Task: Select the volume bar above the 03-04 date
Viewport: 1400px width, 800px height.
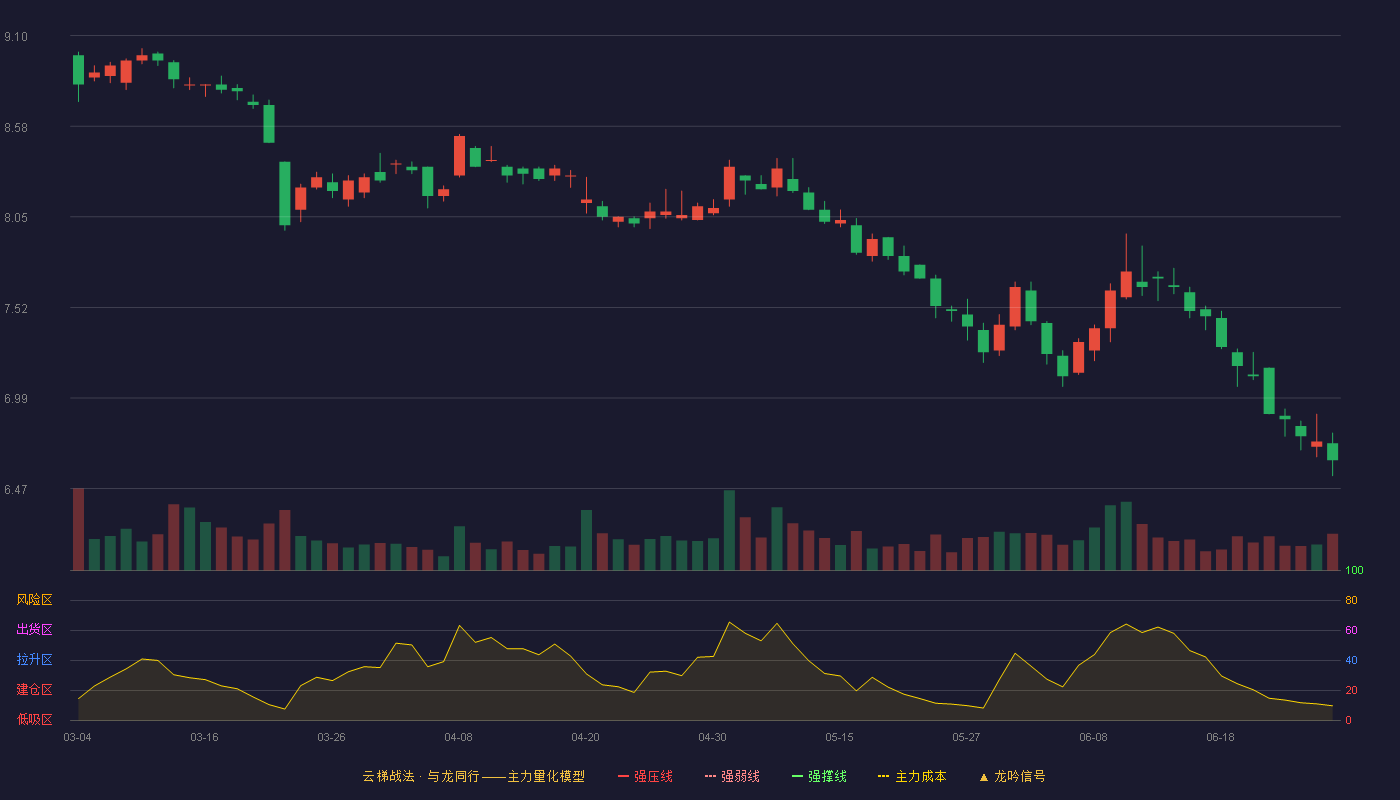Action: (x=78, y=529)
